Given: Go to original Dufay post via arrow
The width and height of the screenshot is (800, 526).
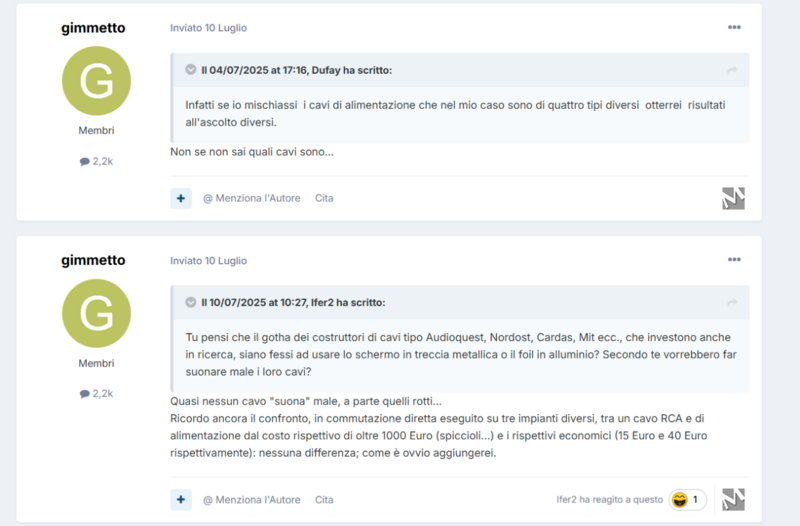Looking at the screenshot, I should coord(732,70).
